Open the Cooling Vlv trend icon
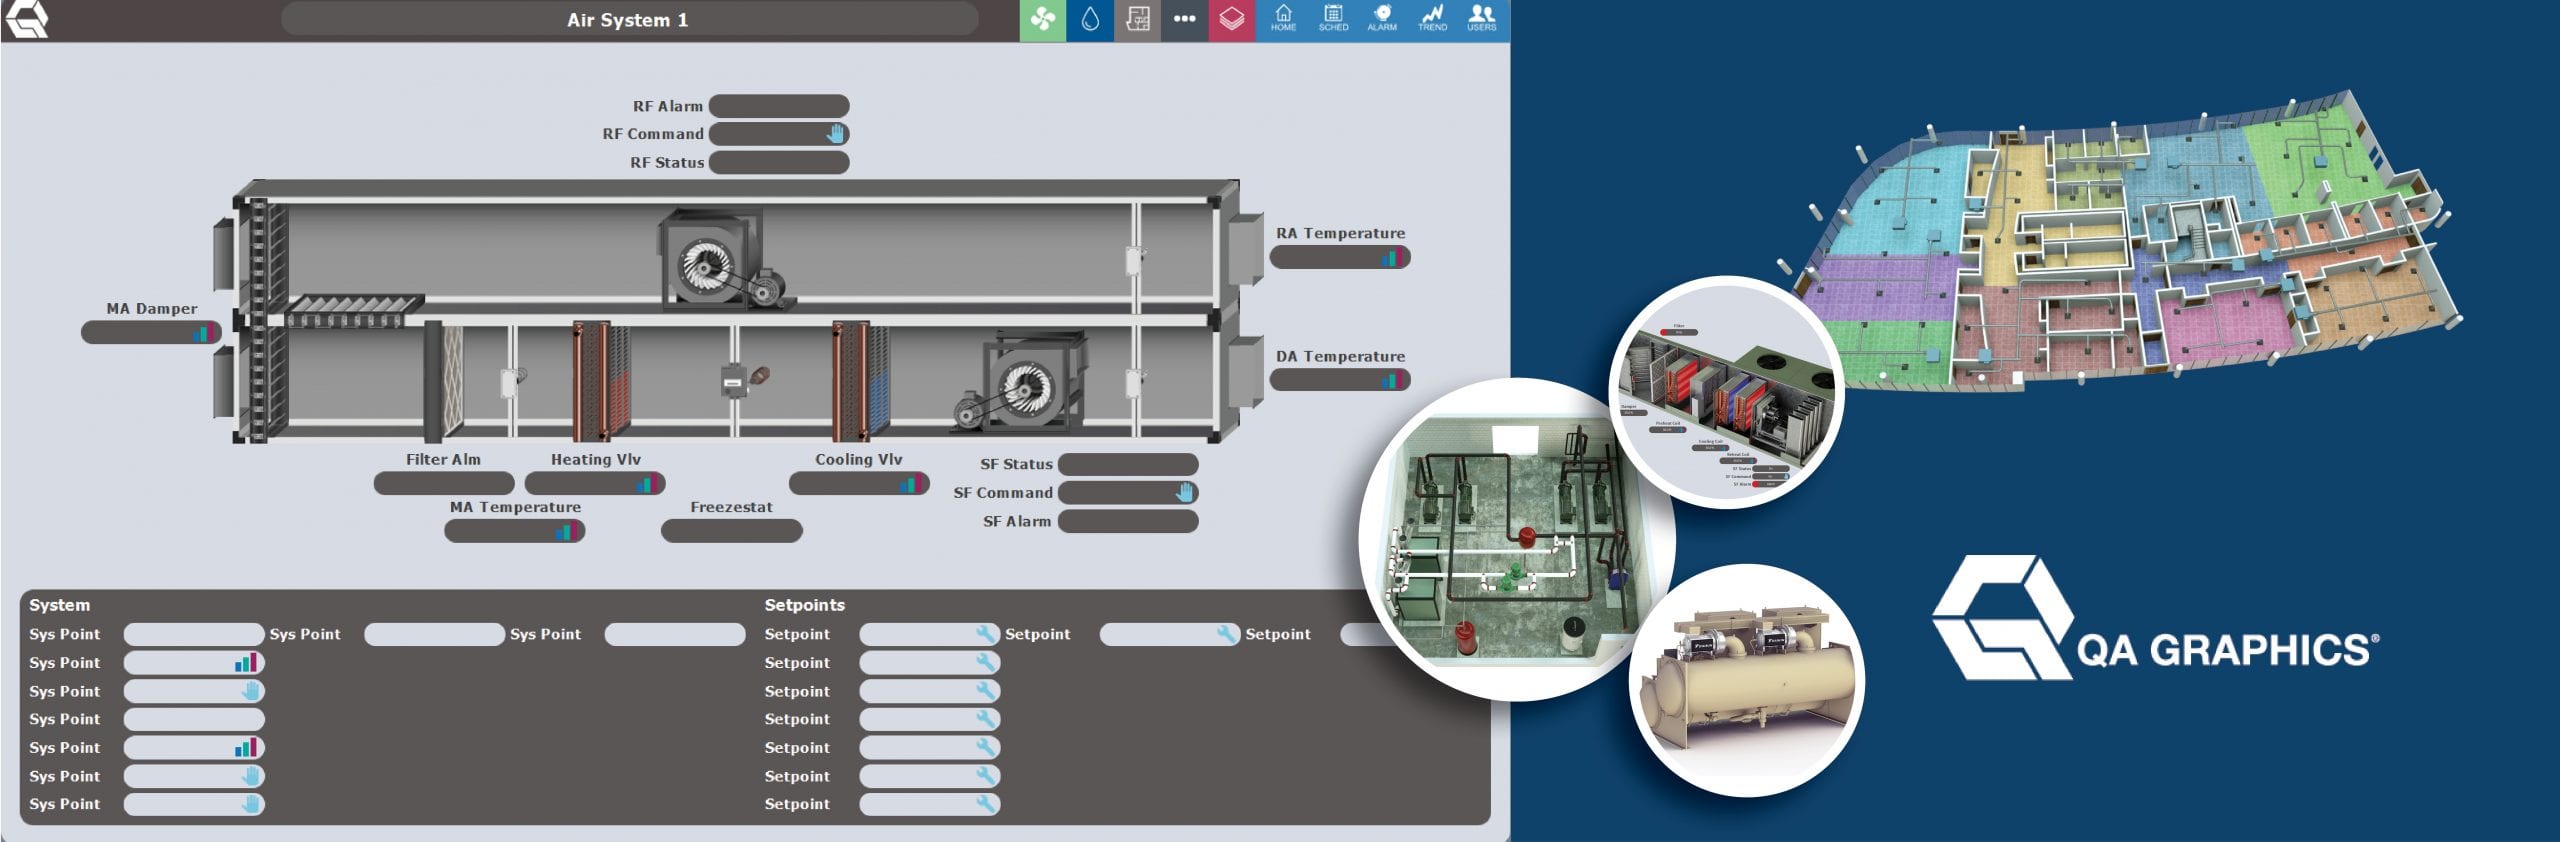Image resolution: width=2560 pixels, height=842 pixels. pyautogui.click(x=910, y=484)
